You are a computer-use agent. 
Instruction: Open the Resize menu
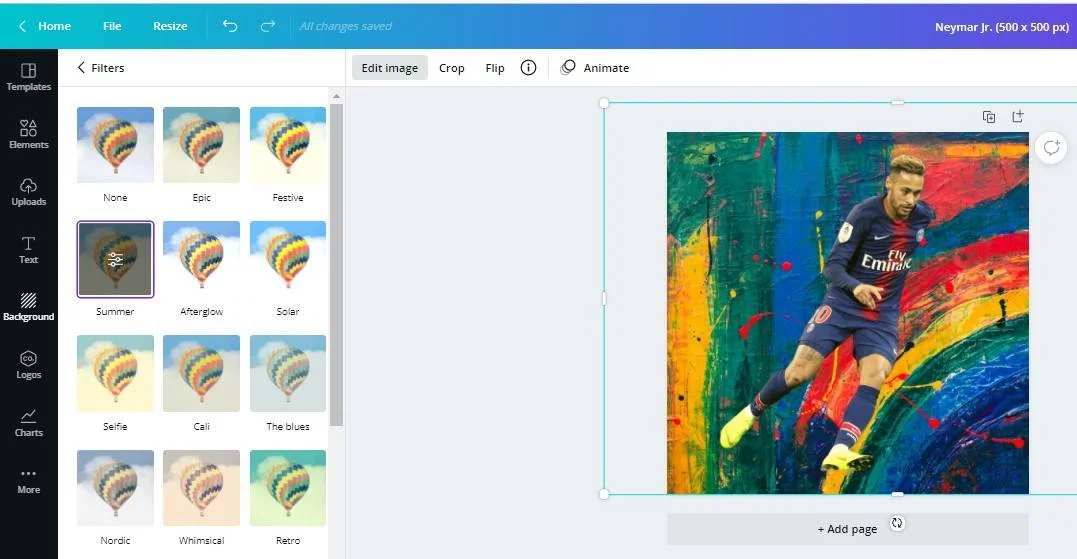tap(170, 26)
